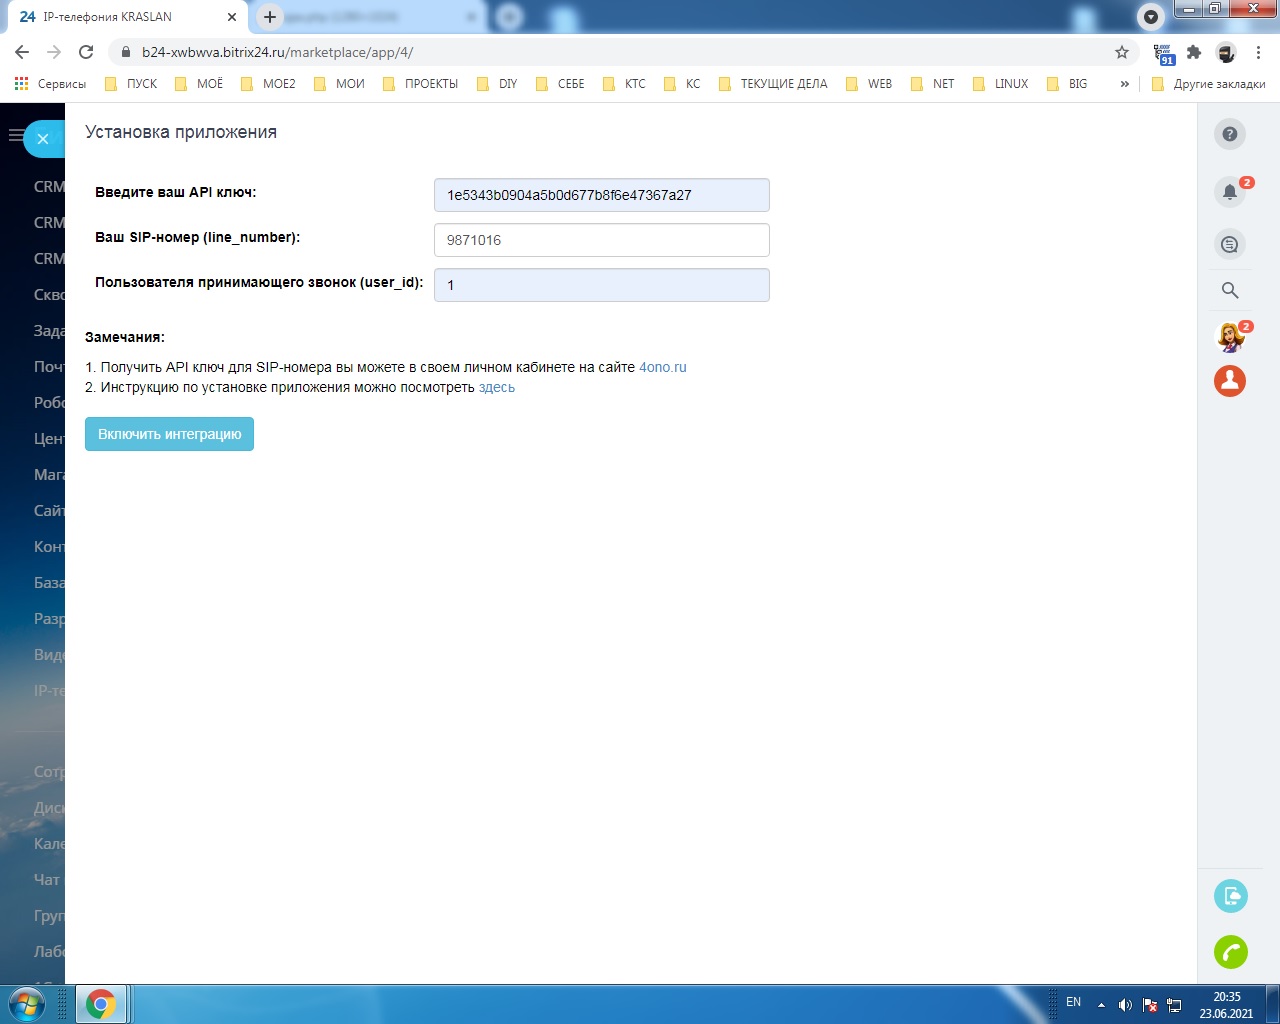The image size is (1280, 1024).
Task: Click the taskbar clock and date
Action: click(1227, 1005)
